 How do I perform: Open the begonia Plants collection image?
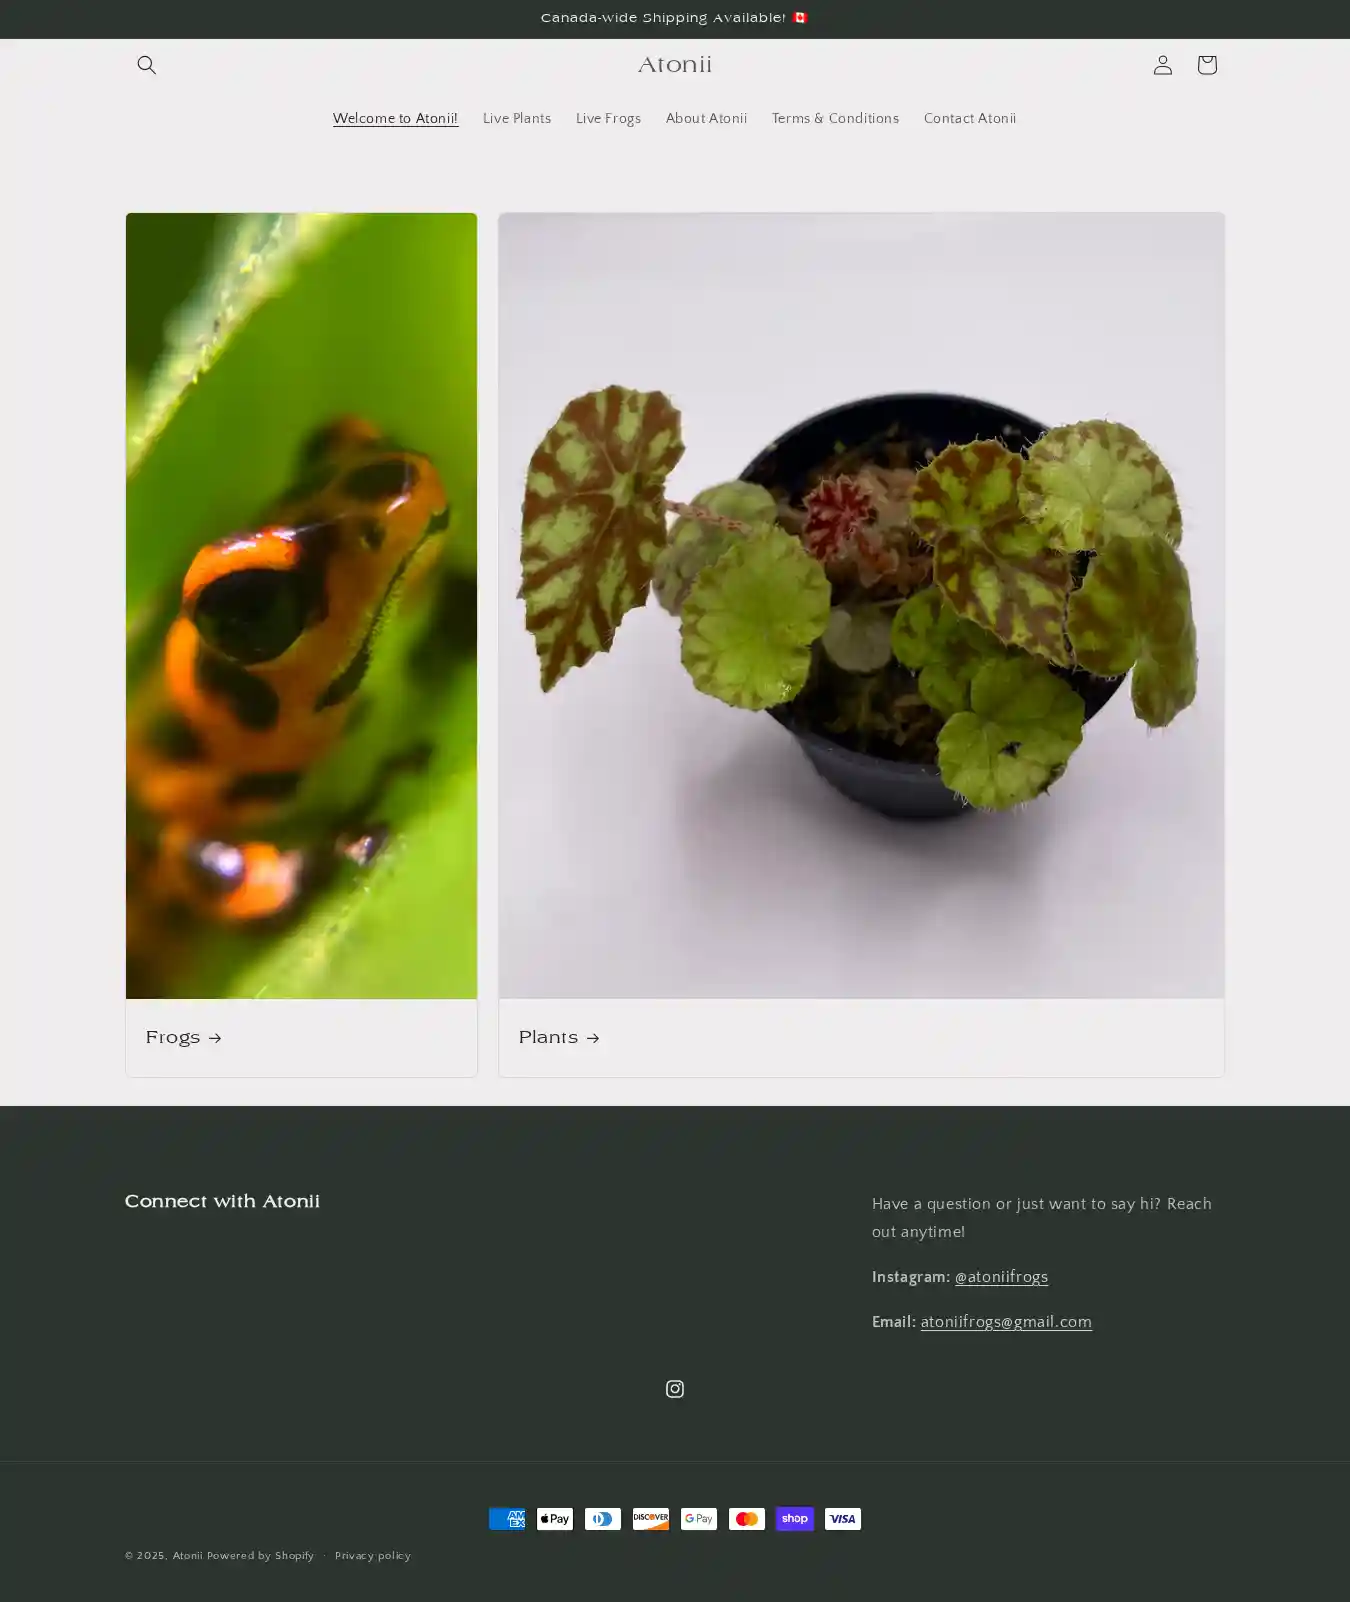tap(861, 605)
